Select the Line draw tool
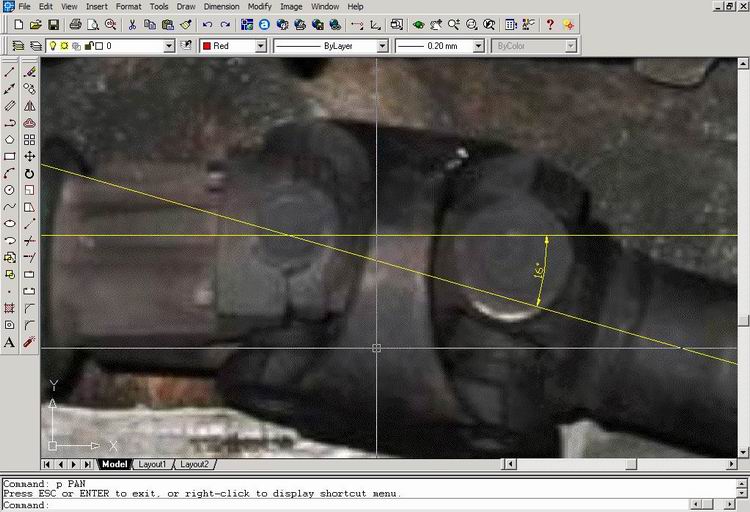 (x=10, y=72)
